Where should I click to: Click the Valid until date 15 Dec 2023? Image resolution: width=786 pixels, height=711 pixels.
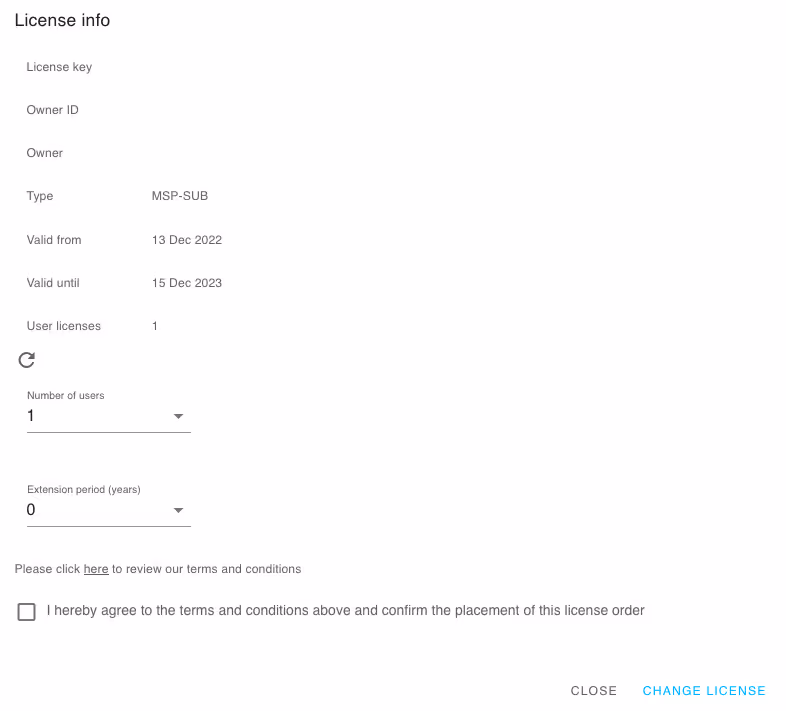point(187,283)
